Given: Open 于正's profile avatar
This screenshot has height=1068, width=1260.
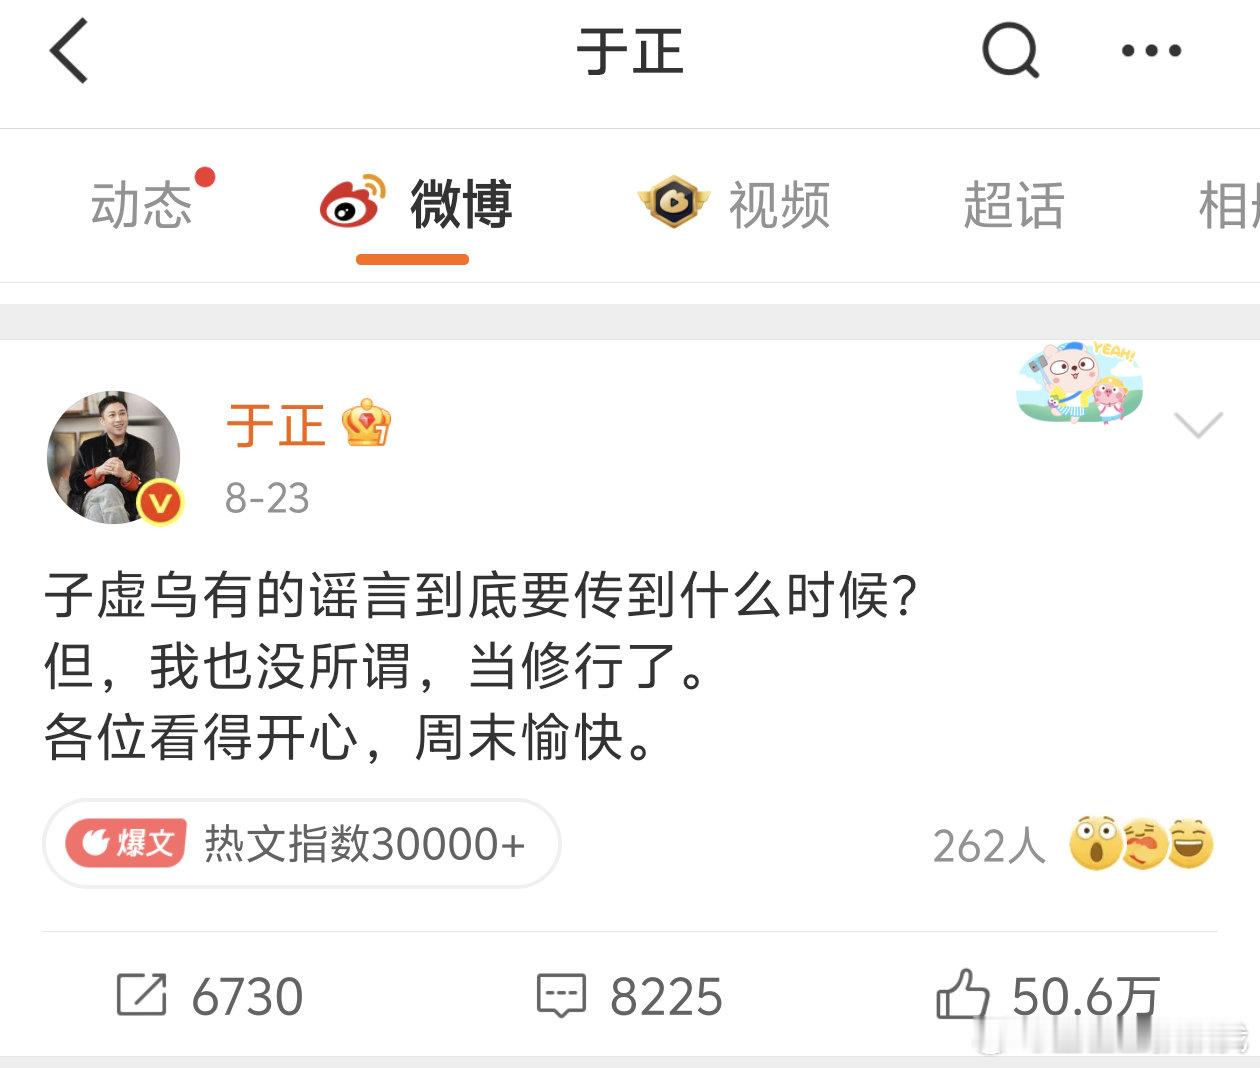Looking at the screenshot, I should click(114, 457).
